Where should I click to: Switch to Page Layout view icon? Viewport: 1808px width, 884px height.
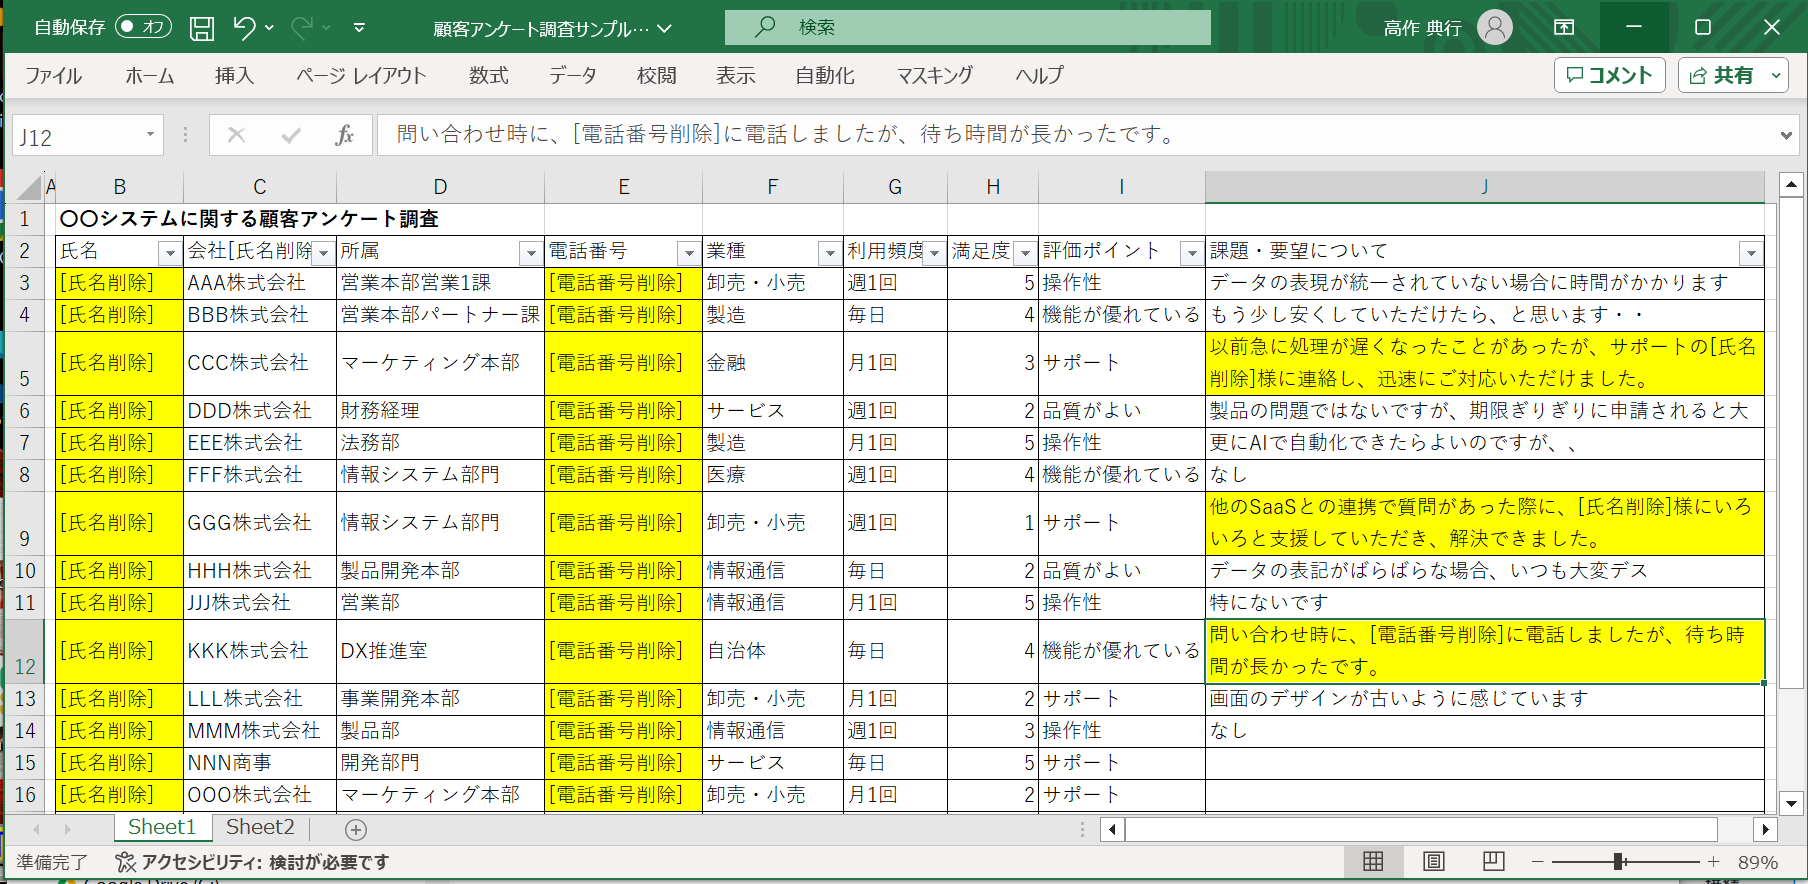click(1433, 861)
